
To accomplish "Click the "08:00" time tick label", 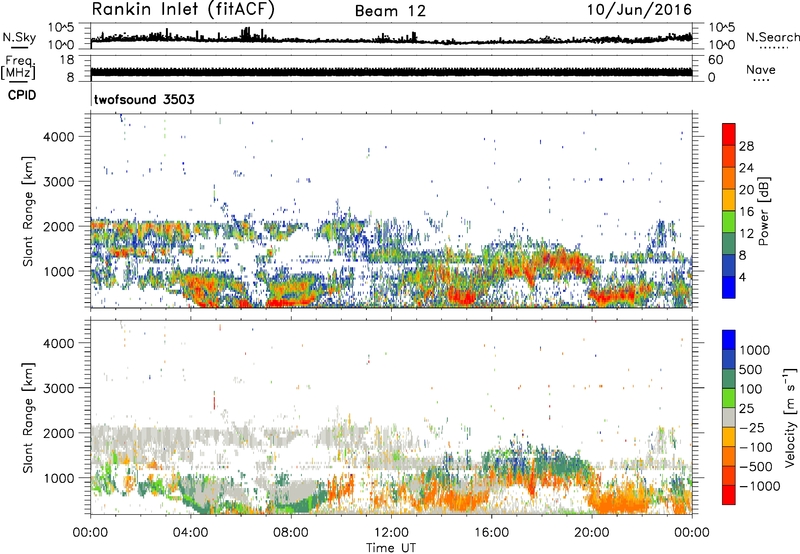I will [291, 533].
